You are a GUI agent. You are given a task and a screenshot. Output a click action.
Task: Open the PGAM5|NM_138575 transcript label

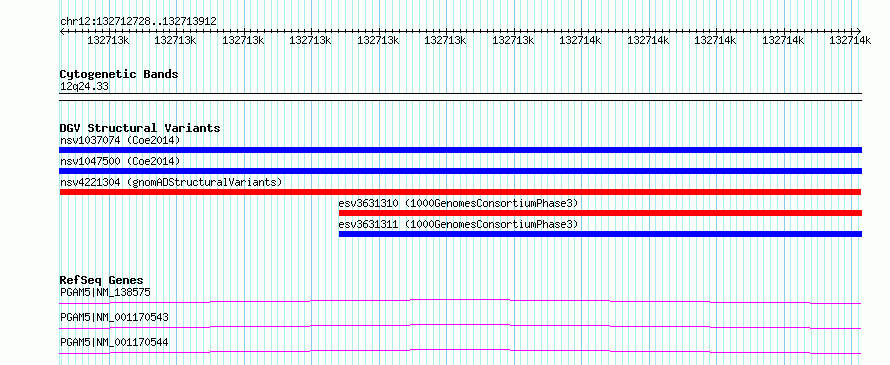105,293
